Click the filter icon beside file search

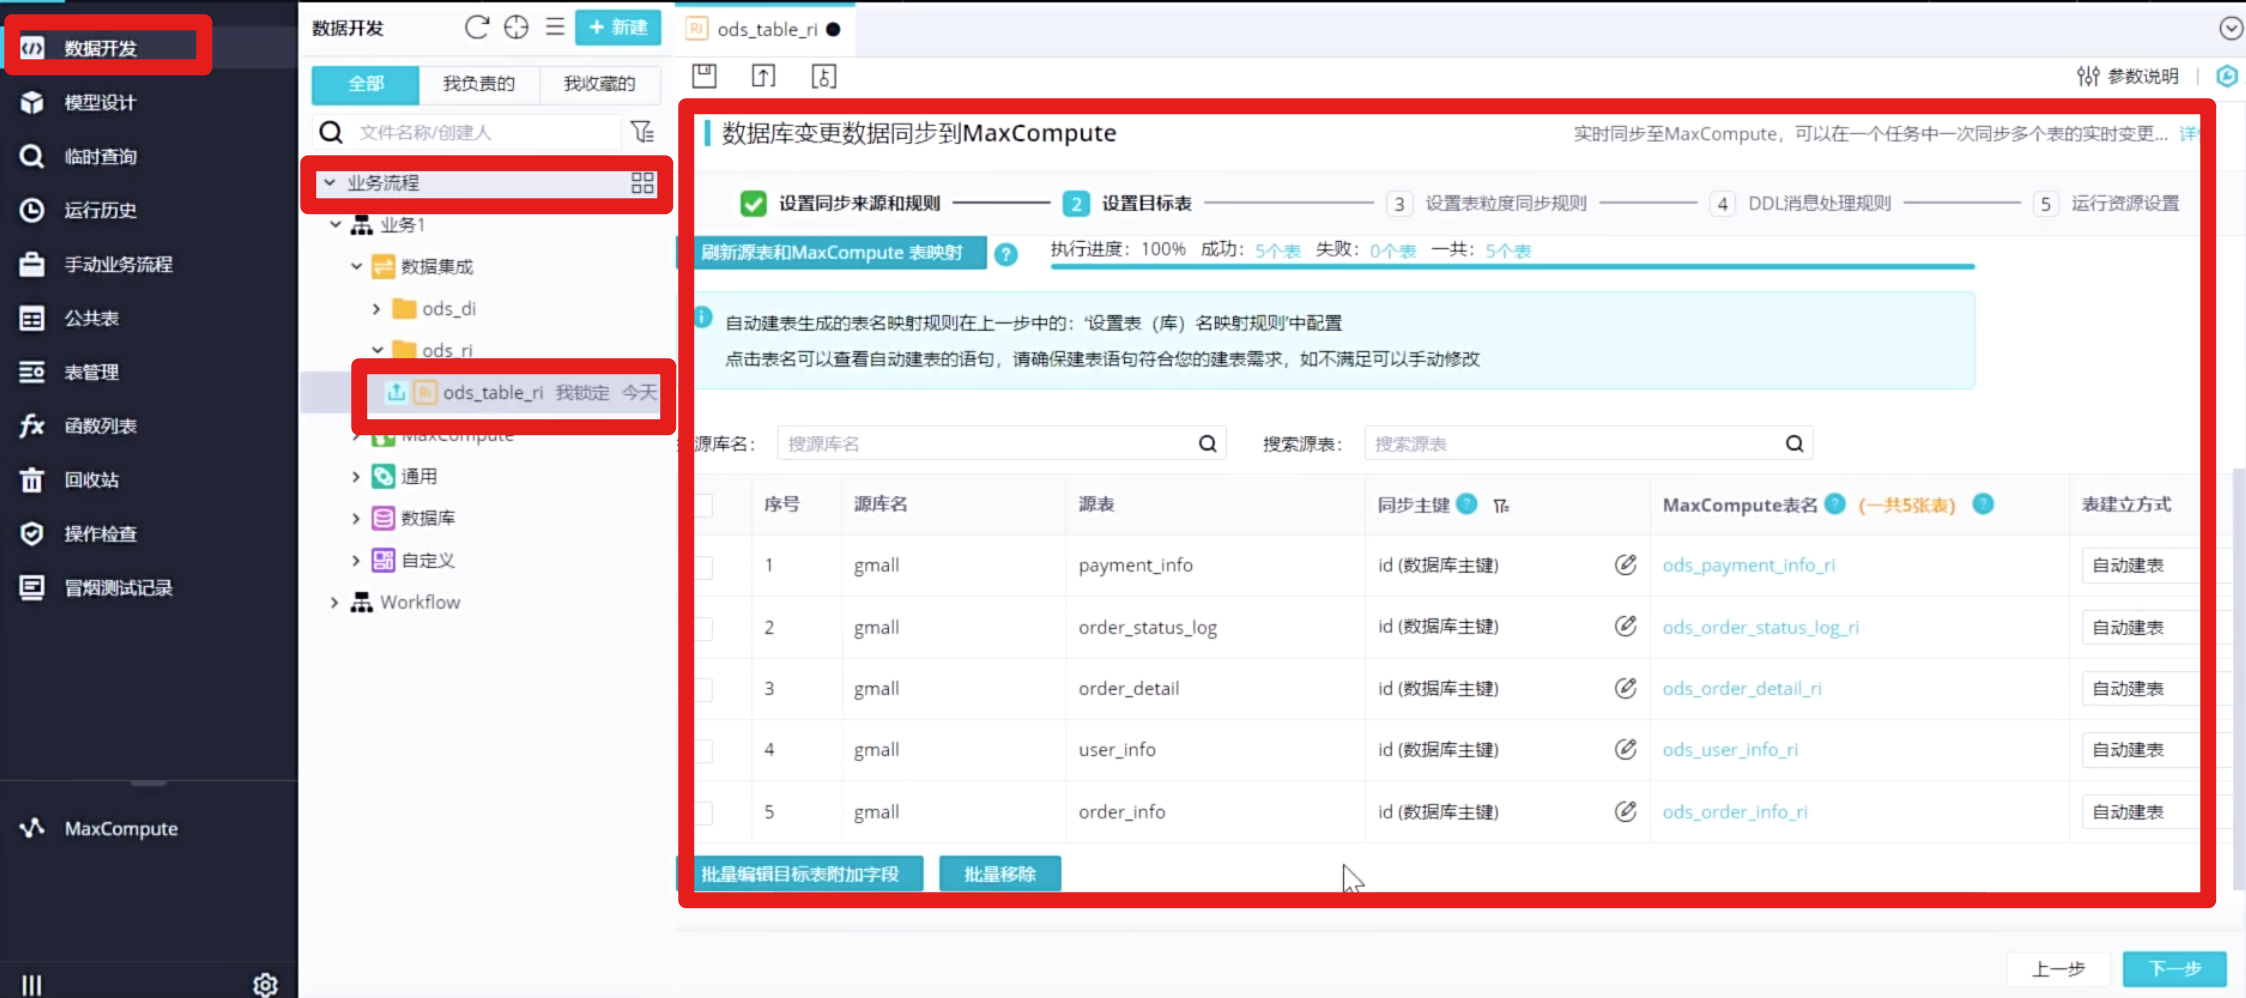[x=642, y=132]
